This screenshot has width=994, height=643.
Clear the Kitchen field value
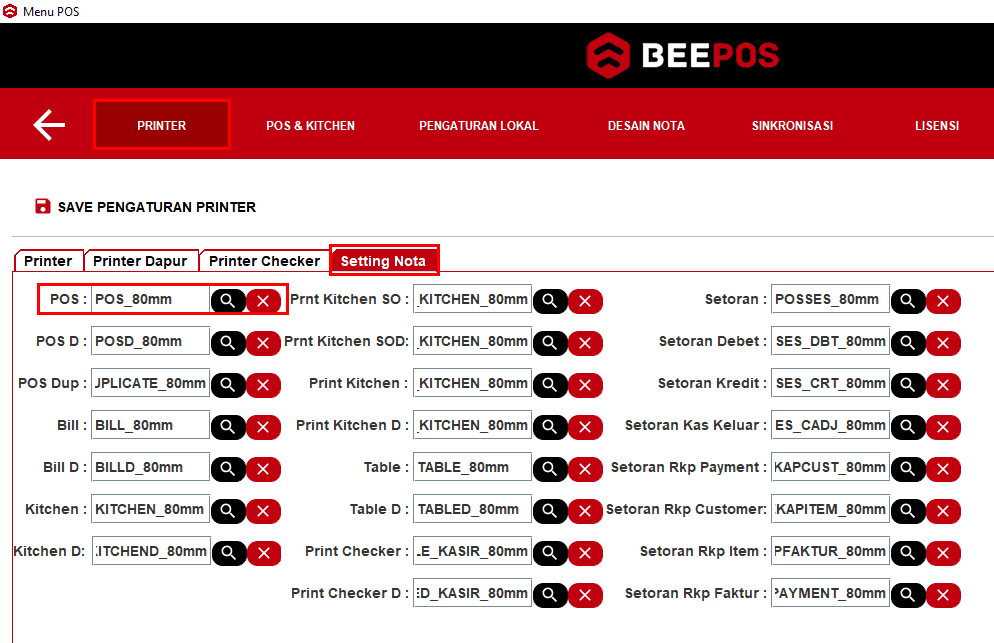(x=263, y=510)
